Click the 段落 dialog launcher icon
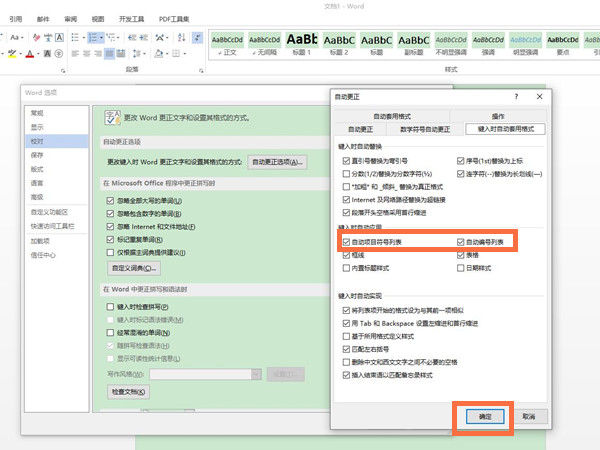The width and height of the screenshot is (600, 450). tap(199, 71)
